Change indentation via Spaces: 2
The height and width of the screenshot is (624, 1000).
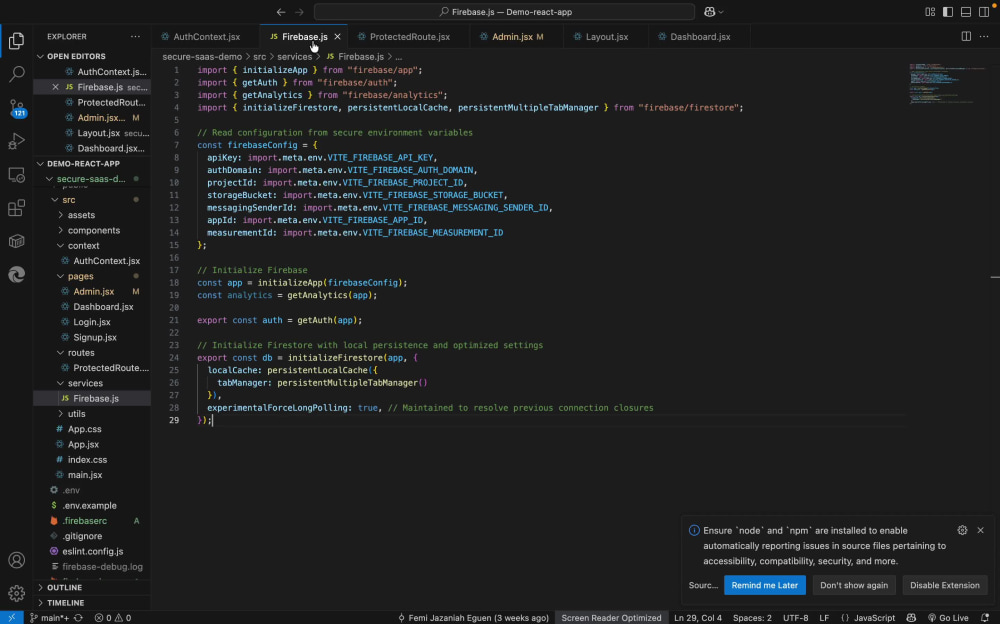(752, 618)
